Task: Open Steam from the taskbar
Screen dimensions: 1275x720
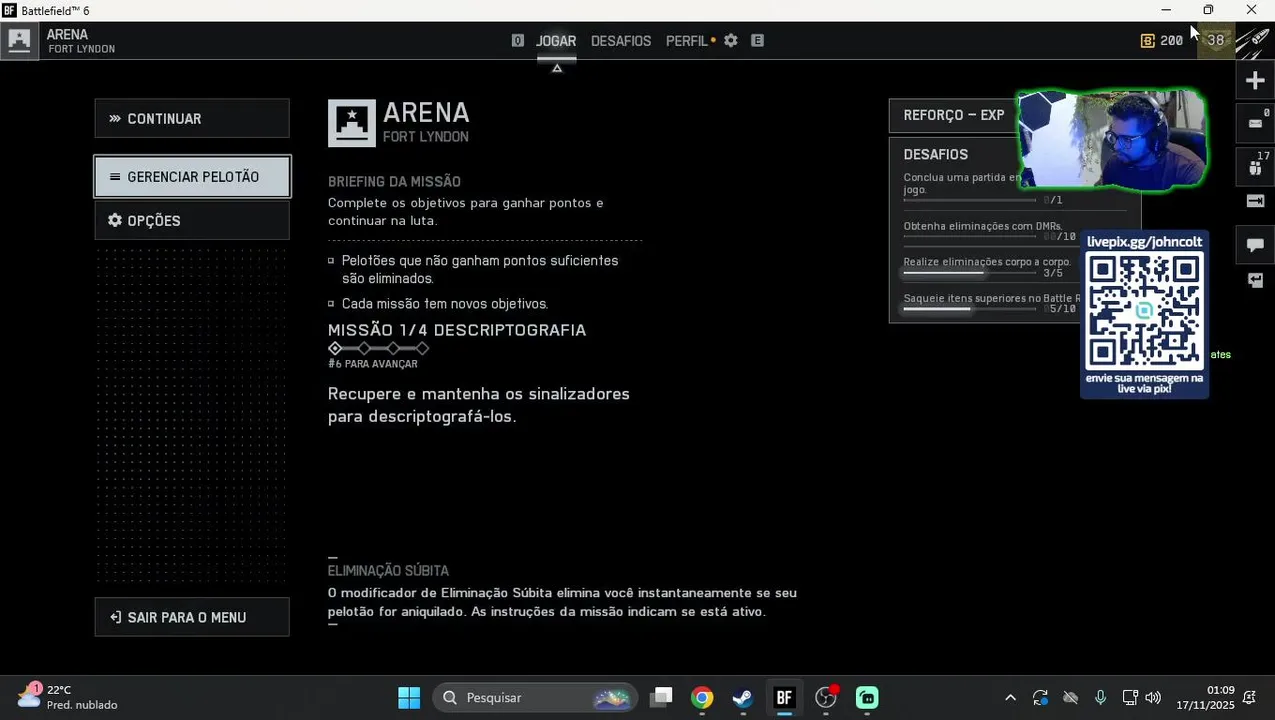Action: pos(743,697)
